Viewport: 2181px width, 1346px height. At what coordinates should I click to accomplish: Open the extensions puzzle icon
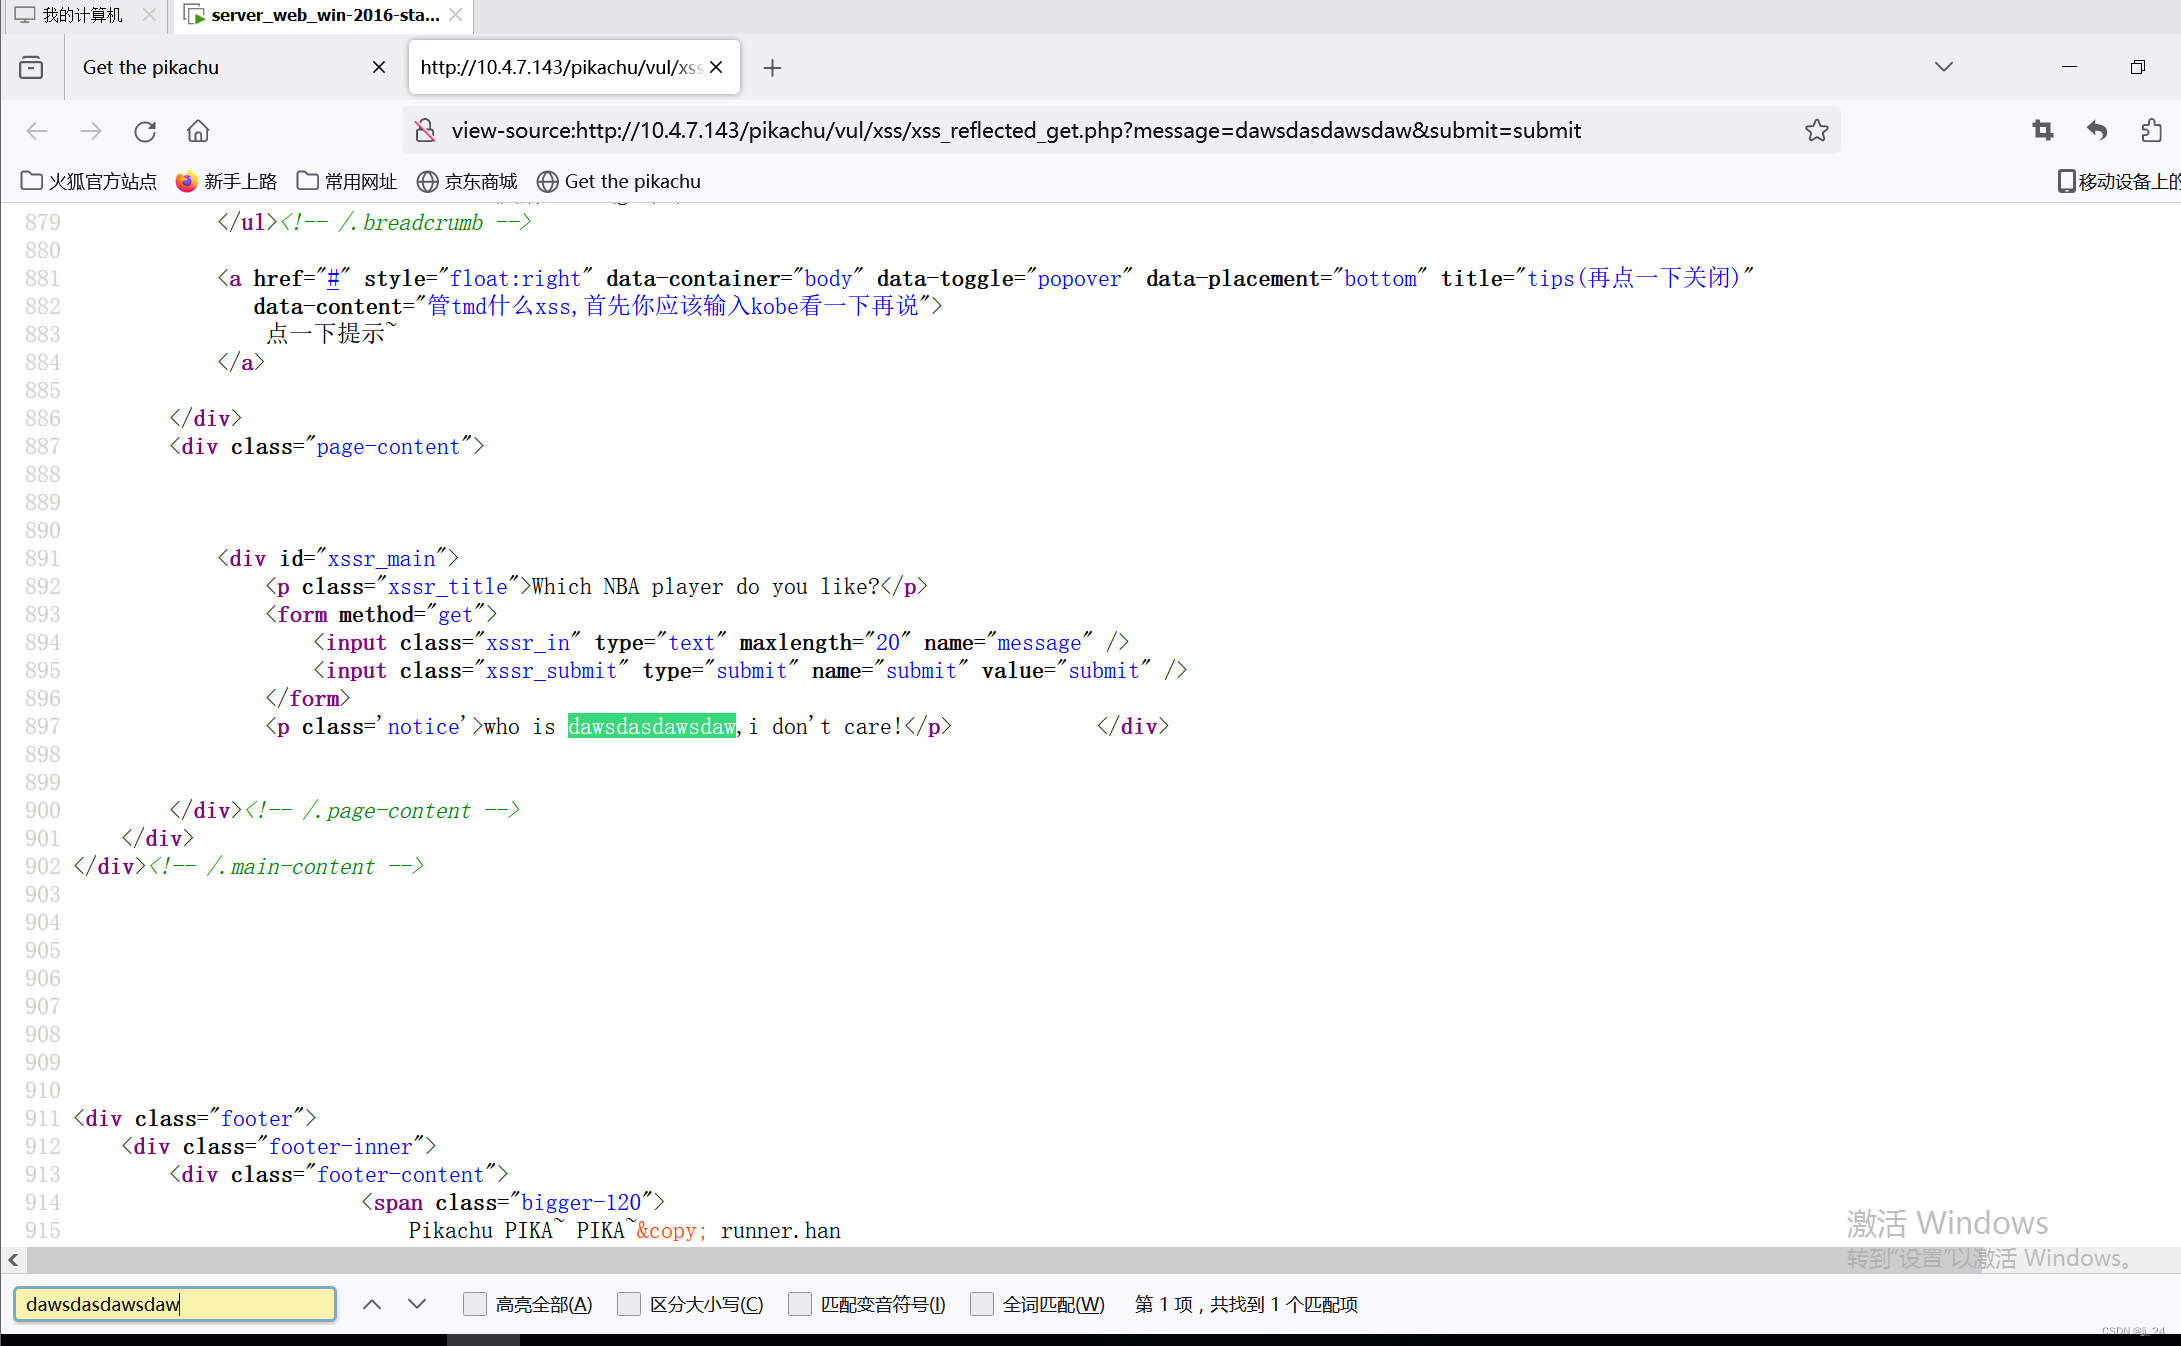[2151, 131]
